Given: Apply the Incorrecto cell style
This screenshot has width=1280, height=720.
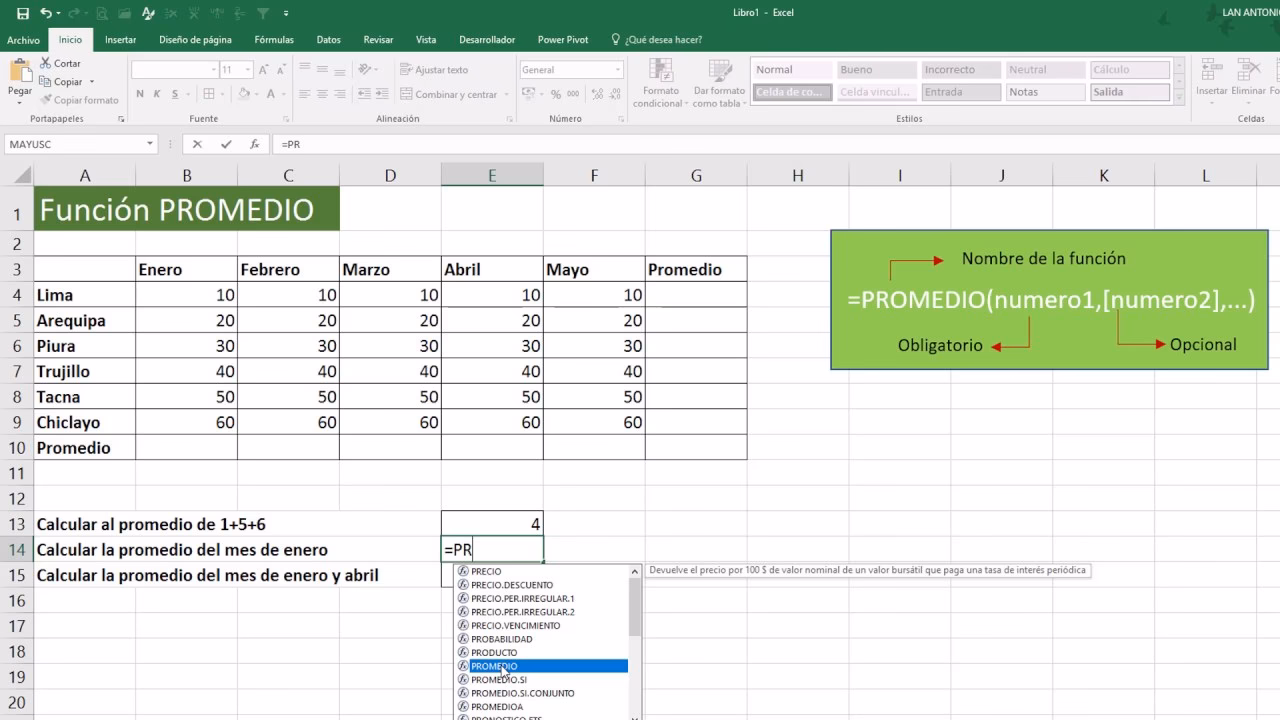Looking at the screenshot, I should point(960,69).
